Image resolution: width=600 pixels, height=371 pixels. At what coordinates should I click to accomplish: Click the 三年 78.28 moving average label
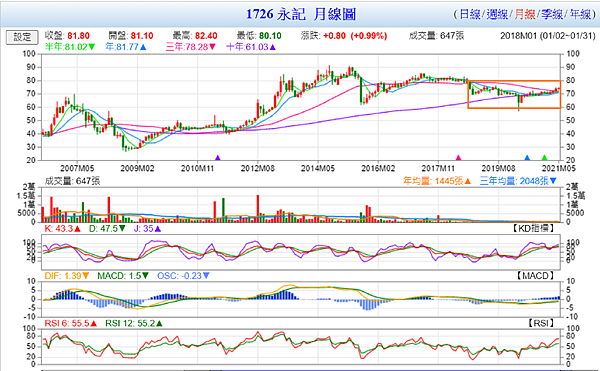(191, 47)
